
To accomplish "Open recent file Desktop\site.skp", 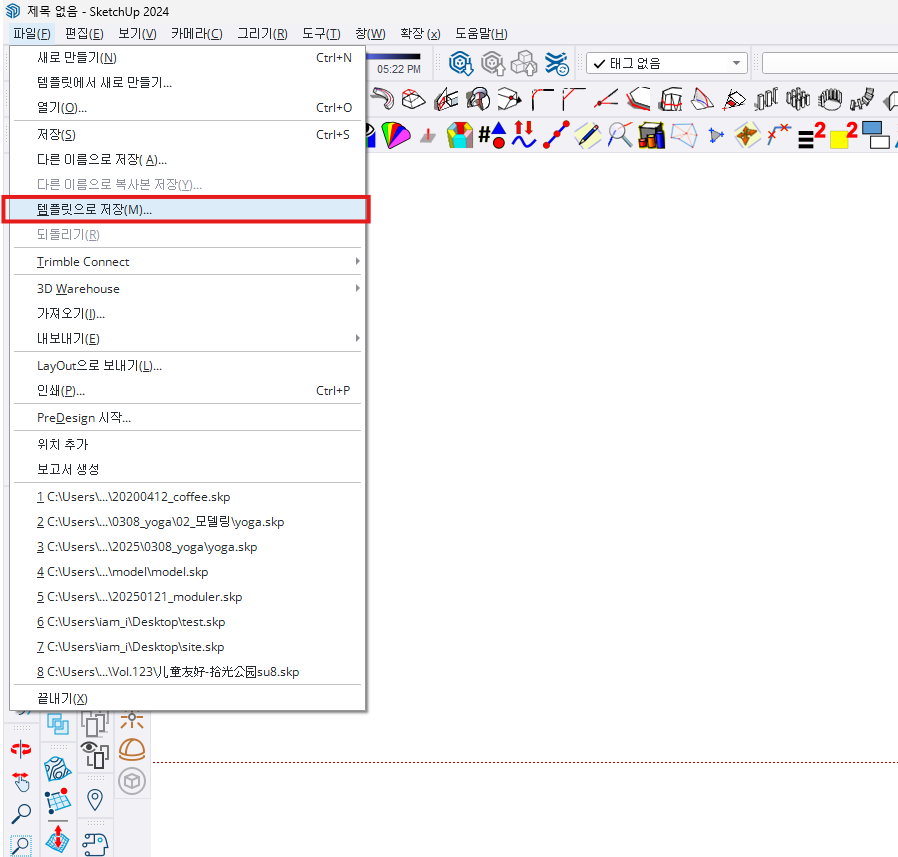I will [x=187, y=647].
